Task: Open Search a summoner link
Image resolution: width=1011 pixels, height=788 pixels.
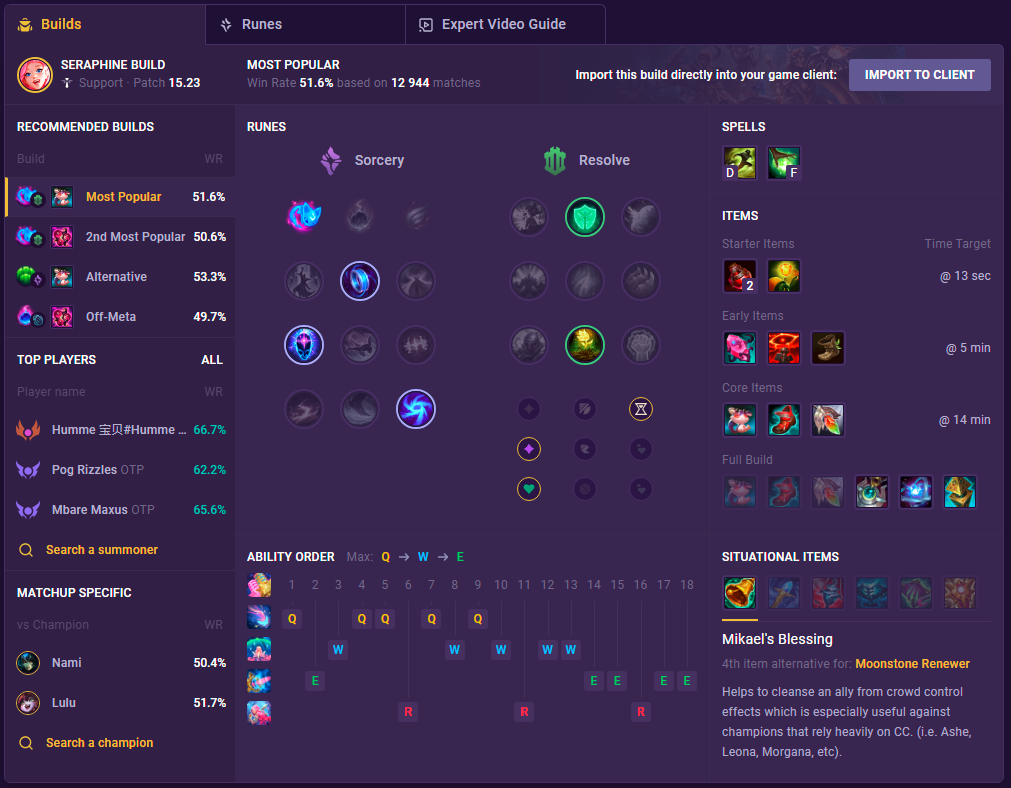Action: (x=102, y=550)
